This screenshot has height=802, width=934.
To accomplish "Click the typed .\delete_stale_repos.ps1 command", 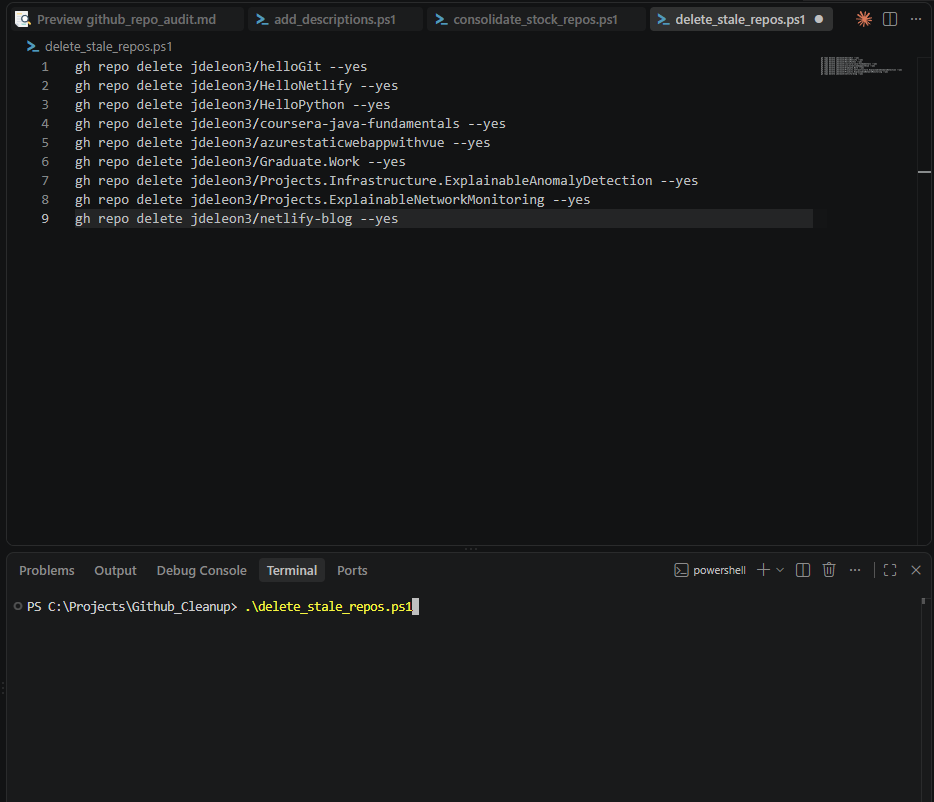I will point(329,607).
